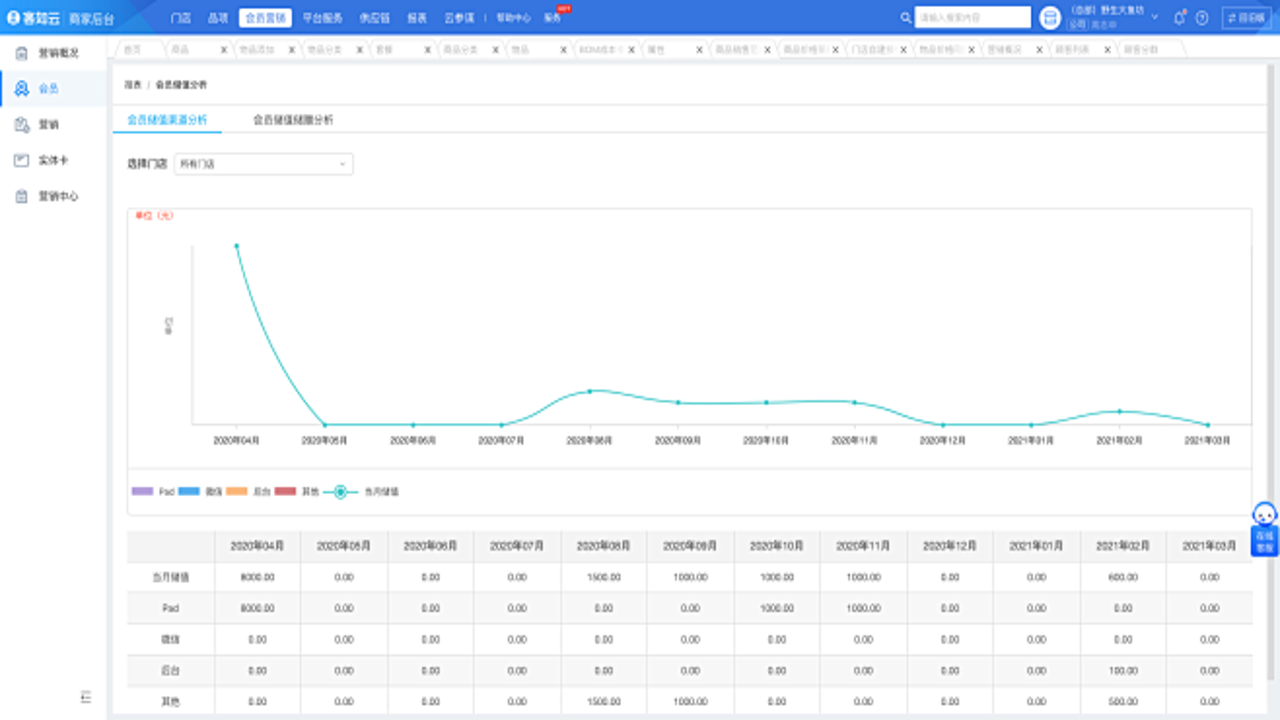Expand the account dropdown arrow in header
Viewport: 1280px width, 720px height.
tap(1155, 17)
